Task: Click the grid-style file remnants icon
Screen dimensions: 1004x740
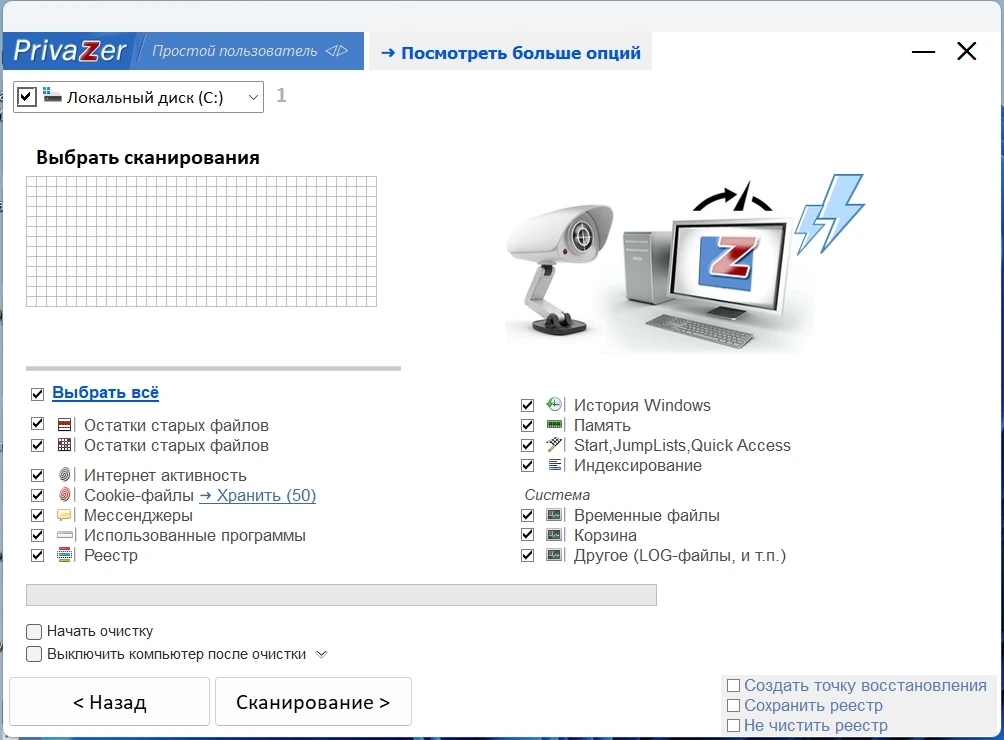Action: pyautogui.click(x=65, y=445)
